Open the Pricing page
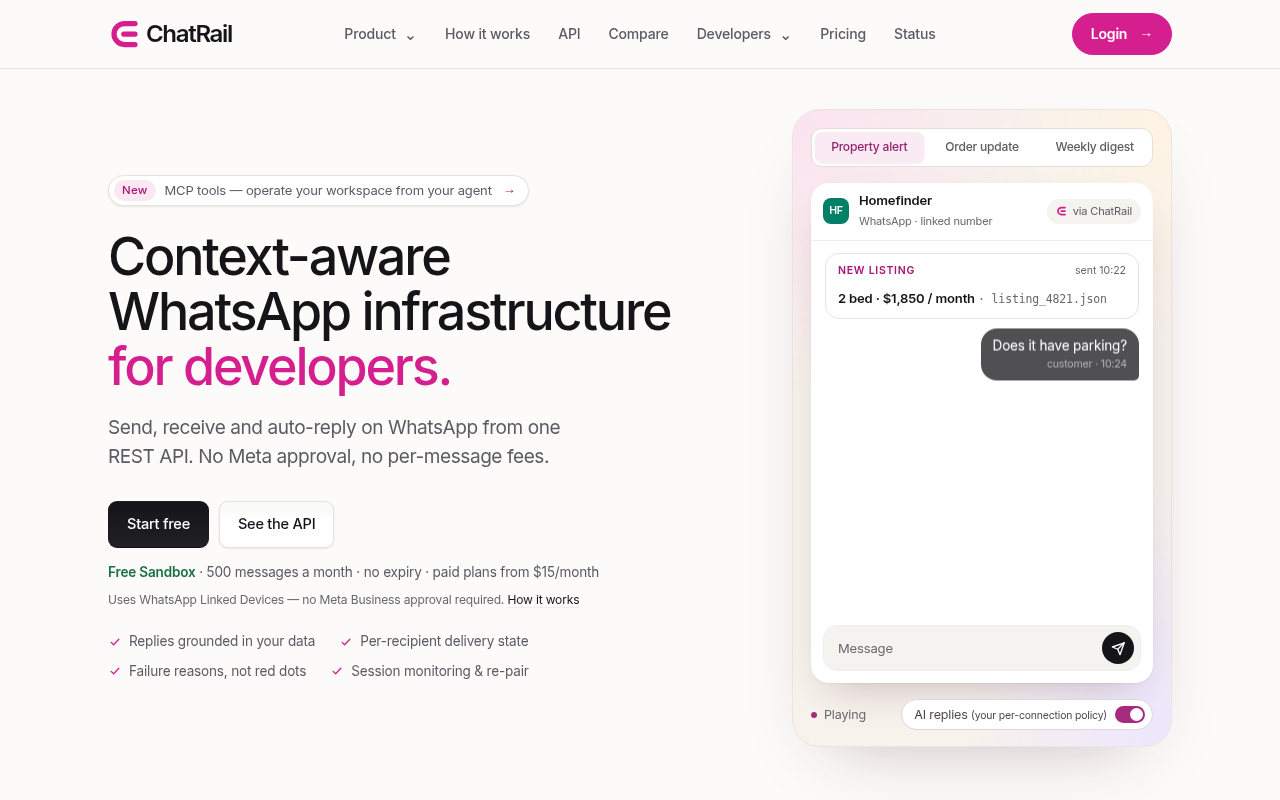1280x800 pixels. [x=843, y=34]
